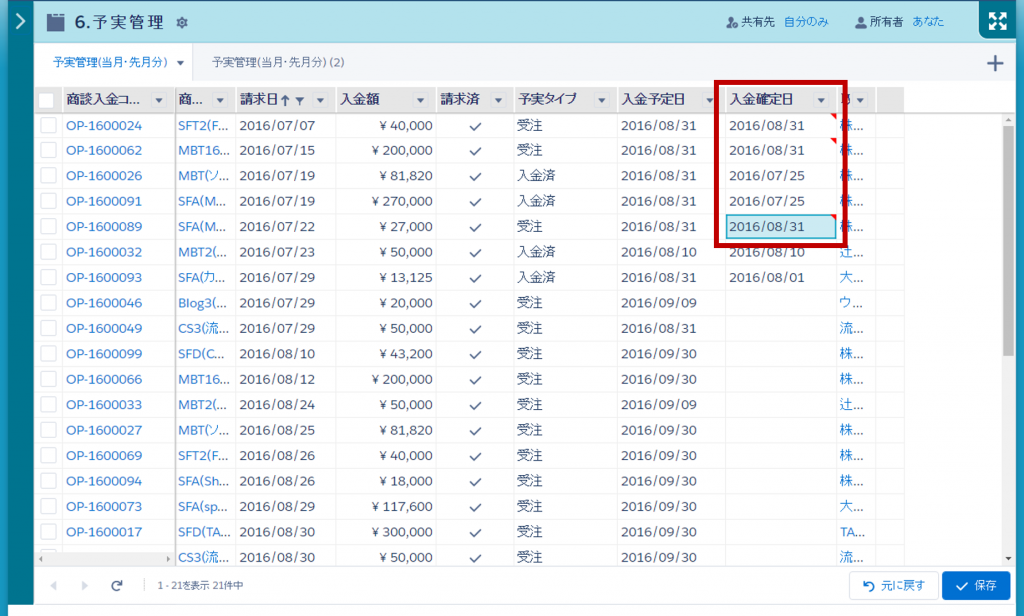This screenshot has width=1024, height=616.
Task: Click the empty 入金確定日 cell for OP-1600046
Action: click(780, 303)
